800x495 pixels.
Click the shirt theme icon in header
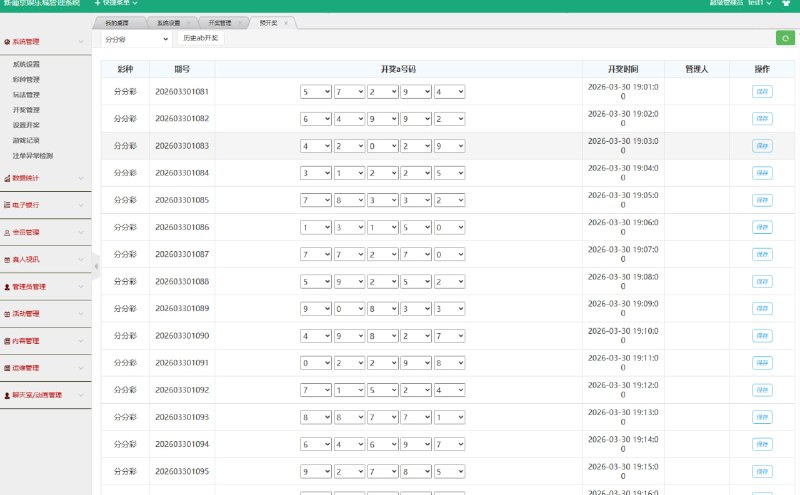pos(784,4)
